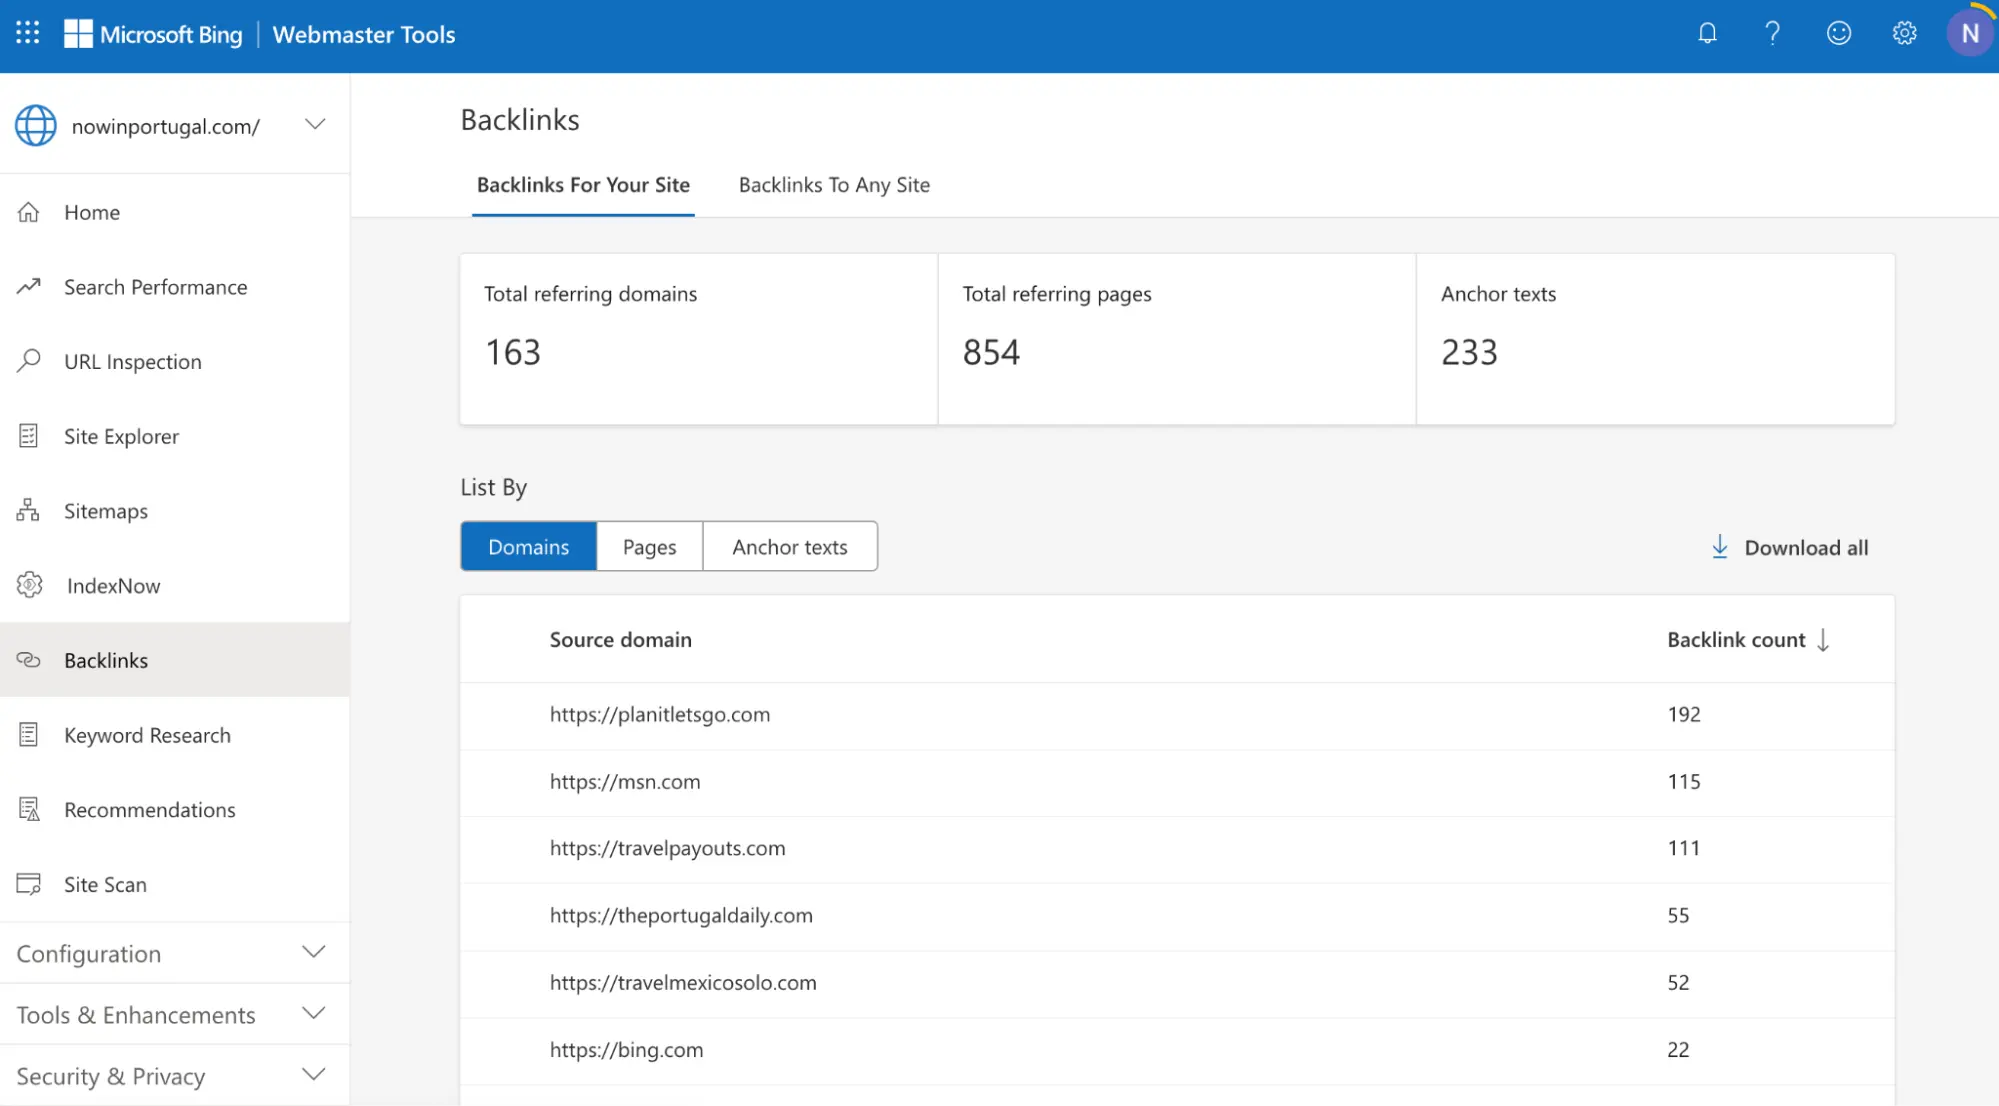Open Recommendations in the sidebar
1999x1106 pixels.
point(175,809)
